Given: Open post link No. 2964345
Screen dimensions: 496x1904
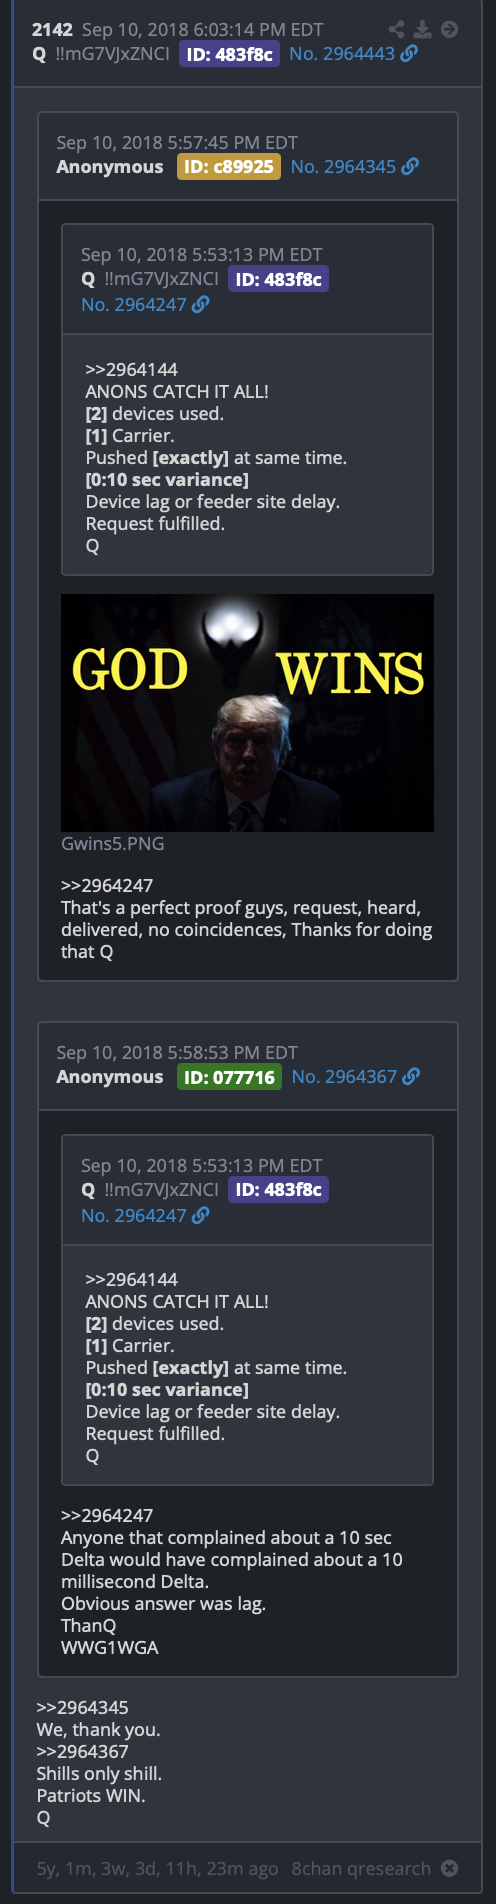Looking at the screenshot, I should (x=343, y=167).
